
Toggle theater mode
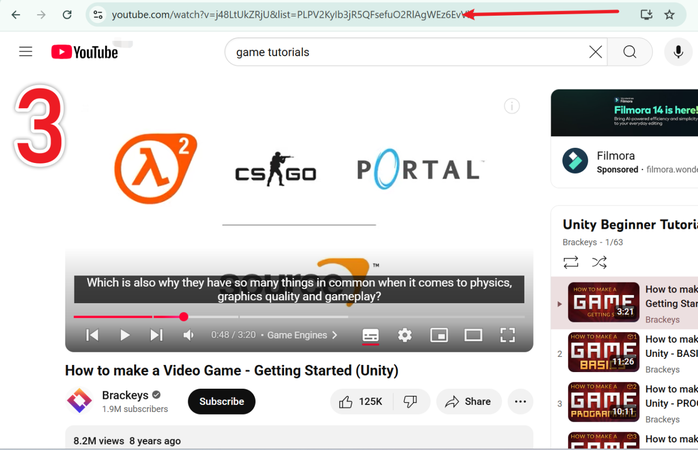tap(473, 335)
